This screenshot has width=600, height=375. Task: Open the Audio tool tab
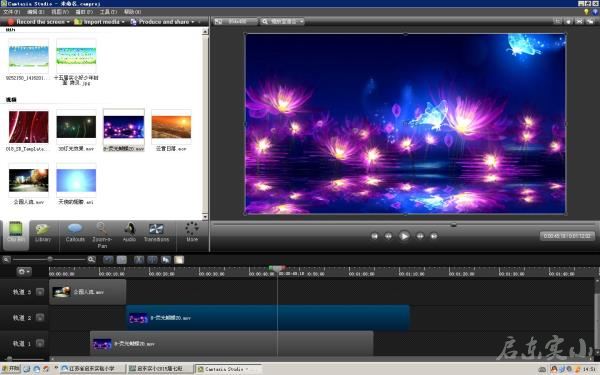click(129, 233)
